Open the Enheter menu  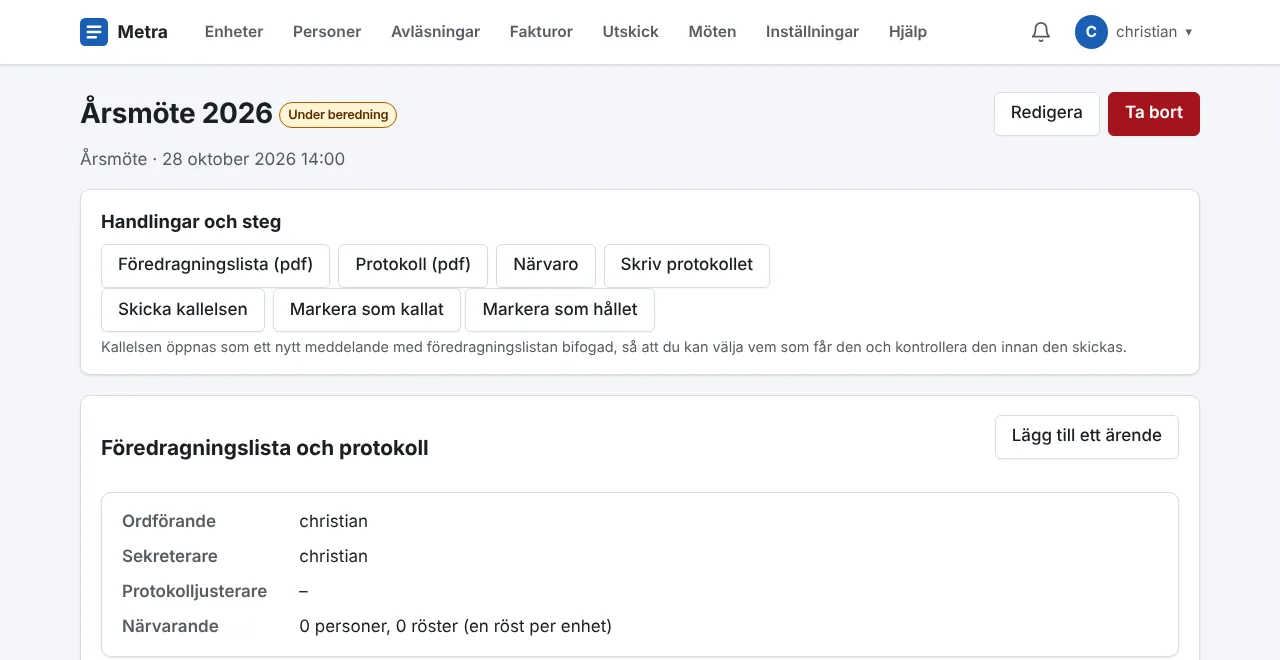click(x=234, y=32)
